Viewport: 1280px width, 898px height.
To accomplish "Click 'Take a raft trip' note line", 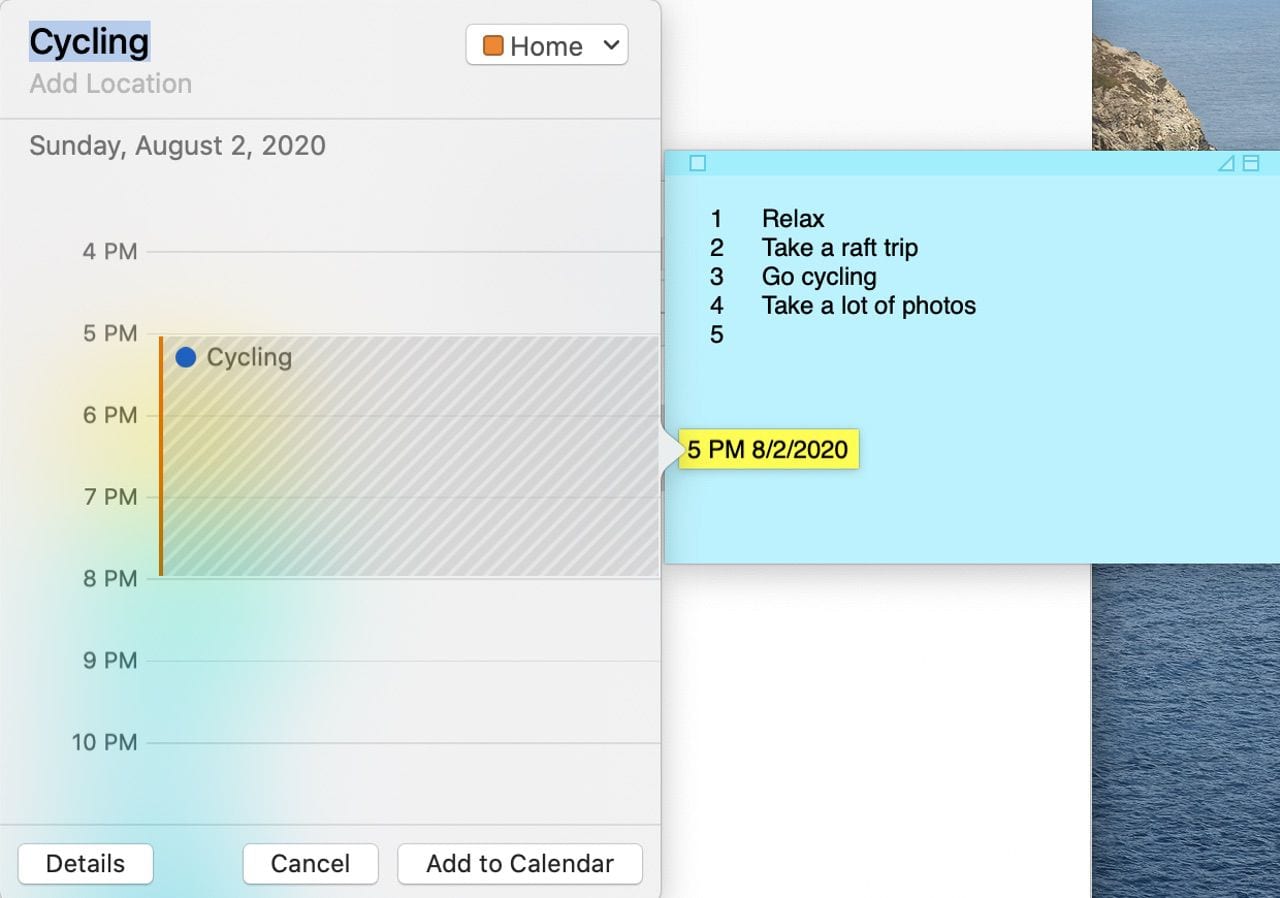I will point(839,248).
